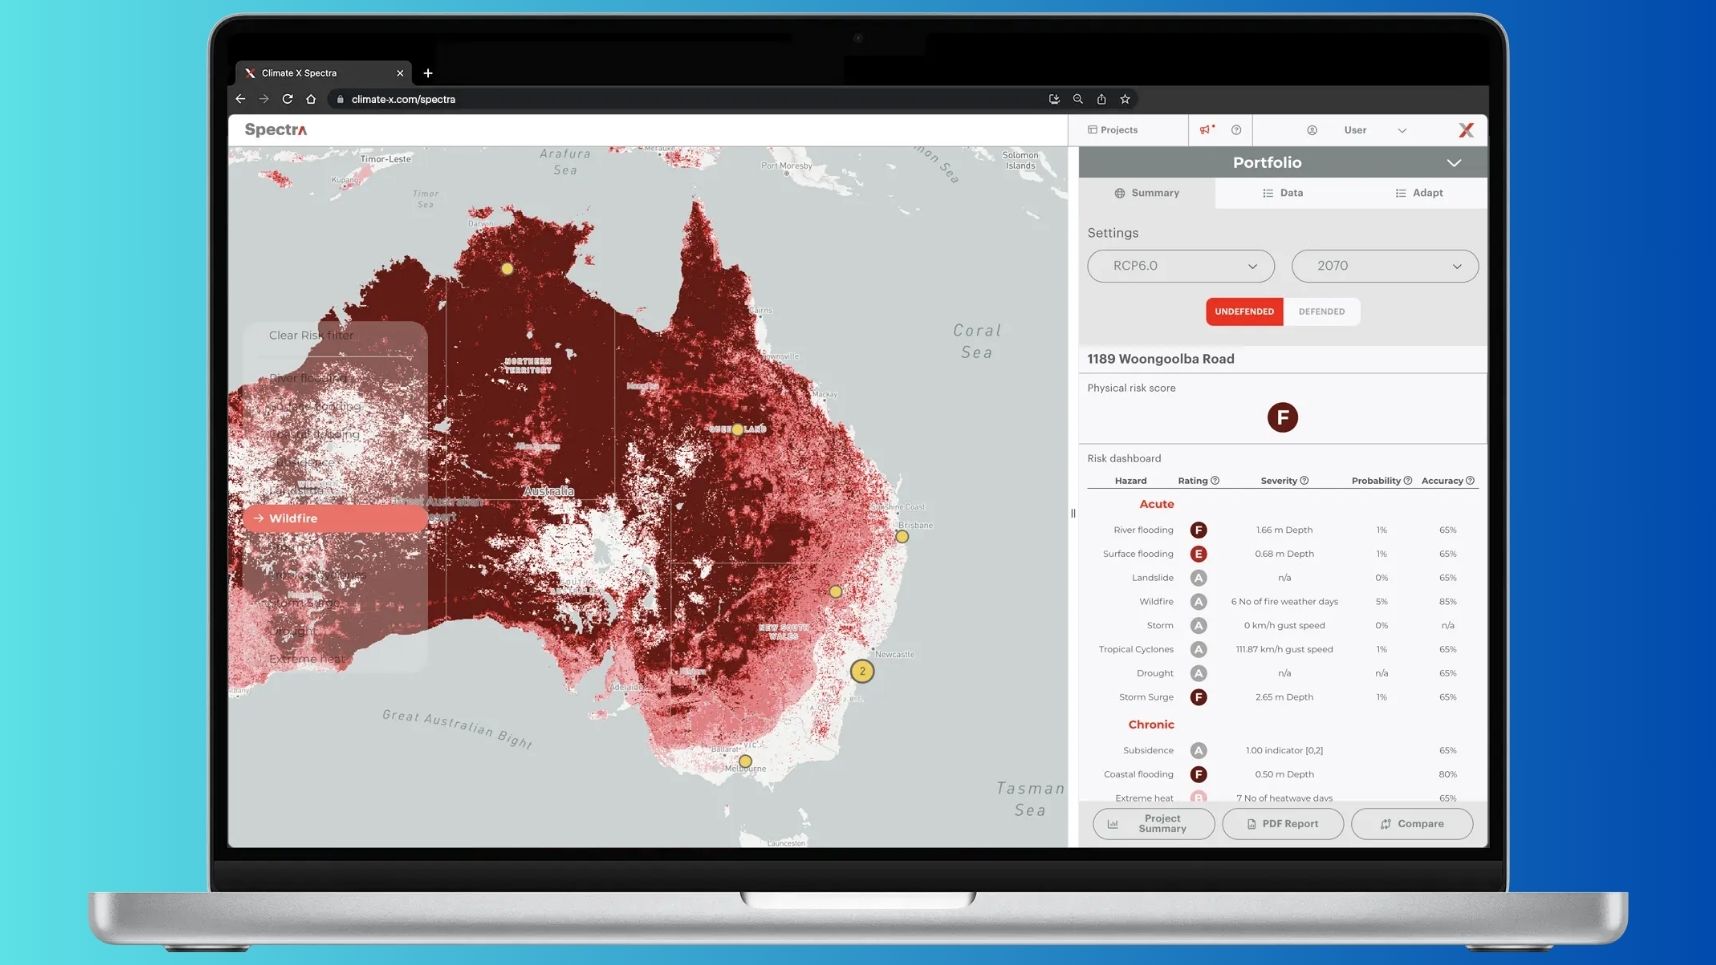The height and width of the screenshot is (965, 1716).
Task: Click the River flooding F rating badge
Action: pyautogui.click(x=1198, y=530)
